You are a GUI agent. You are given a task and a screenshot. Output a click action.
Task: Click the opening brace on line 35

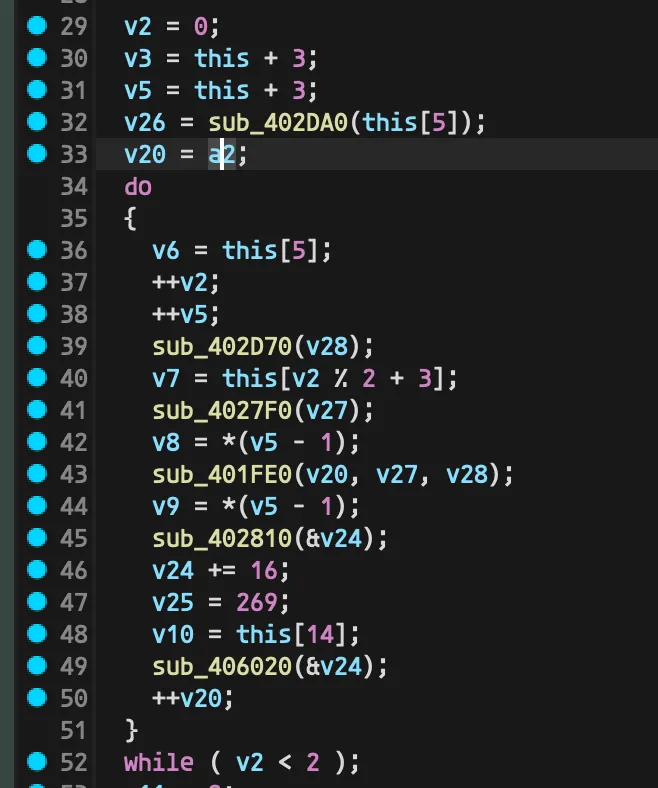130,219
